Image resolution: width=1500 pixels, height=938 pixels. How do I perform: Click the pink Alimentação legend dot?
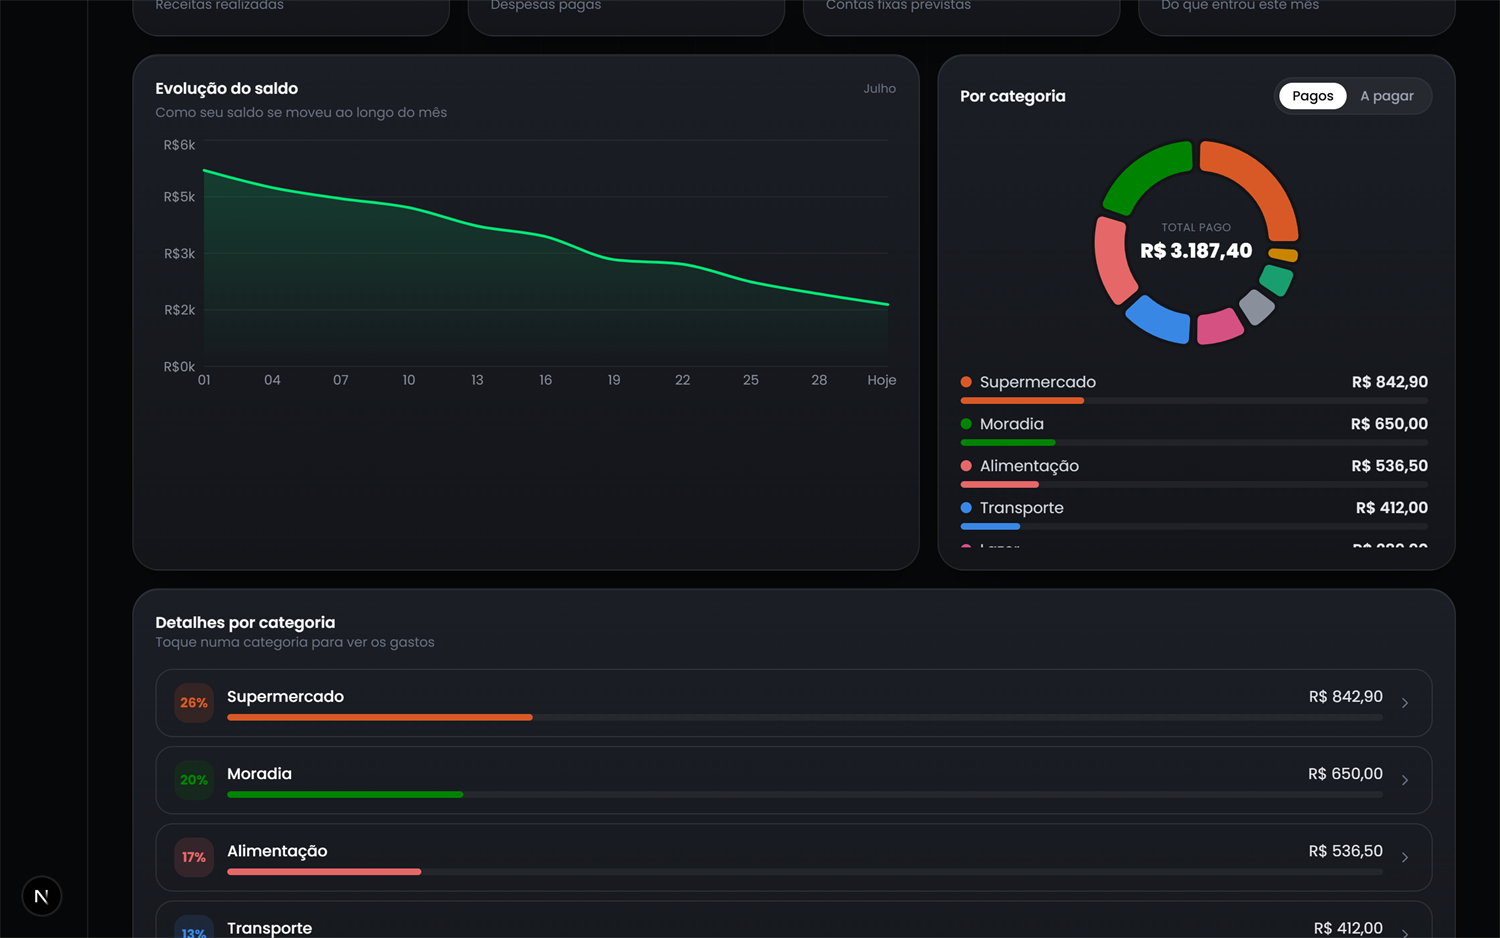coord(966,466)
